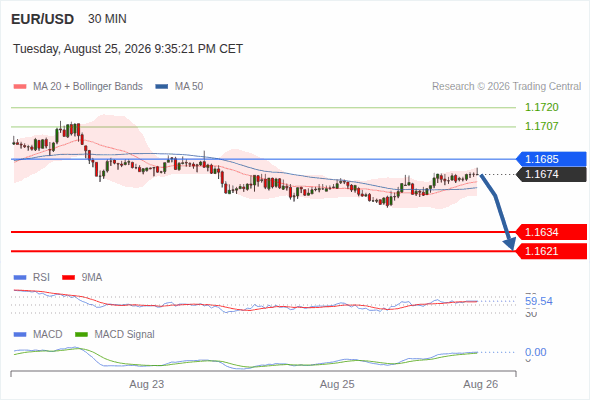Click the Aug 23 date axis label
This screenshot has height=400, width=590.
click(147, 384)
